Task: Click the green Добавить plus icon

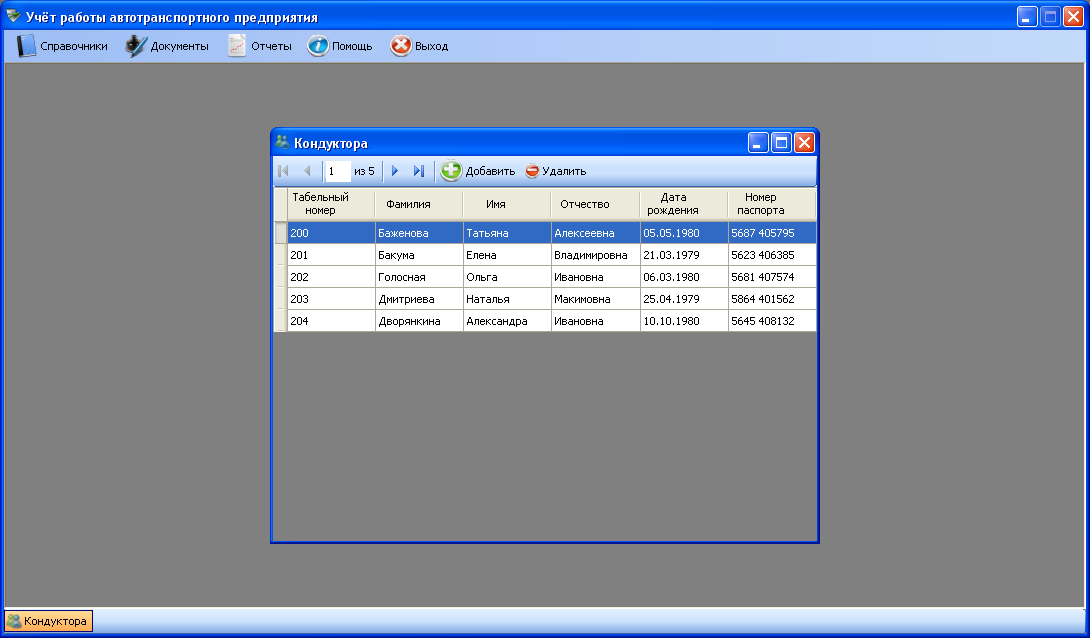Action: coord(452,171)
